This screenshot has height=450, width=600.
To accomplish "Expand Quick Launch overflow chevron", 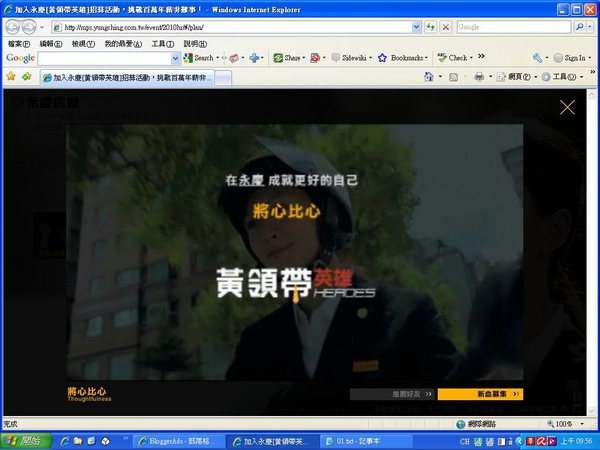I will [125, 438].
